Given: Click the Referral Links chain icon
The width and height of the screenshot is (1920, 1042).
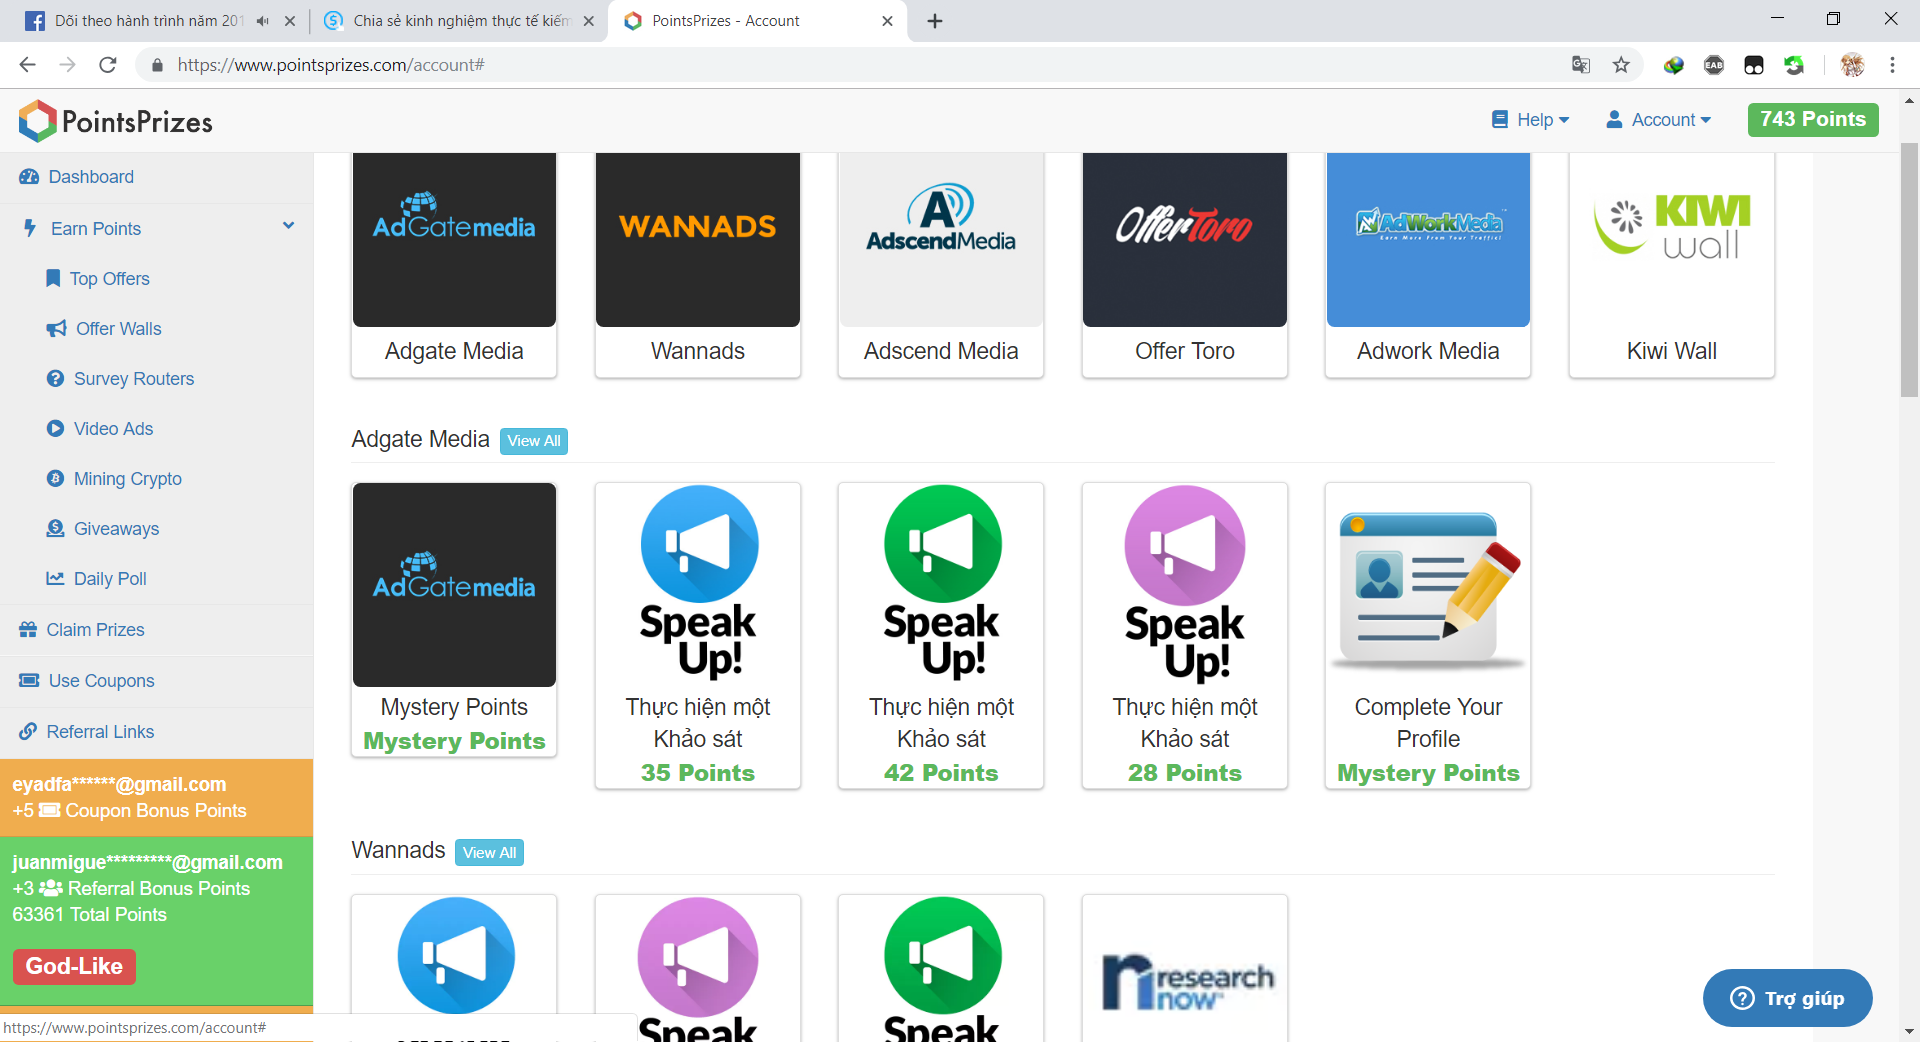Looking at the screenshot, I should [x=28, y=731].
